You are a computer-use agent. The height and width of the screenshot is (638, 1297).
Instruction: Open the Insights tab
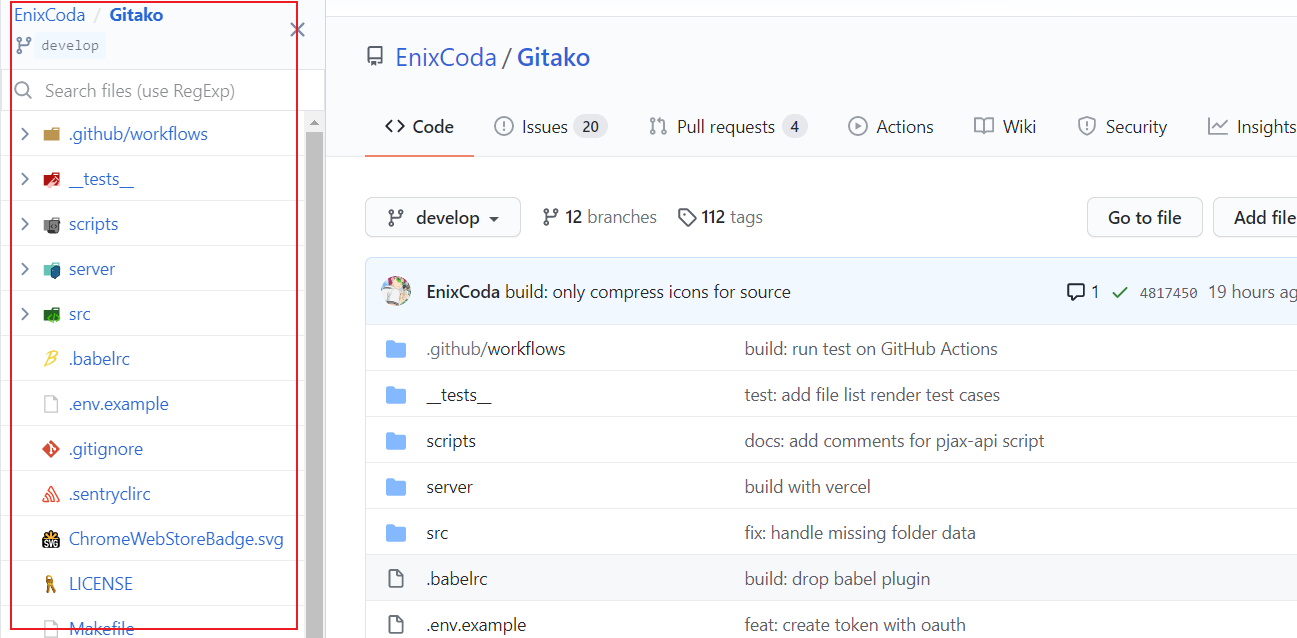pos(1252,127)
